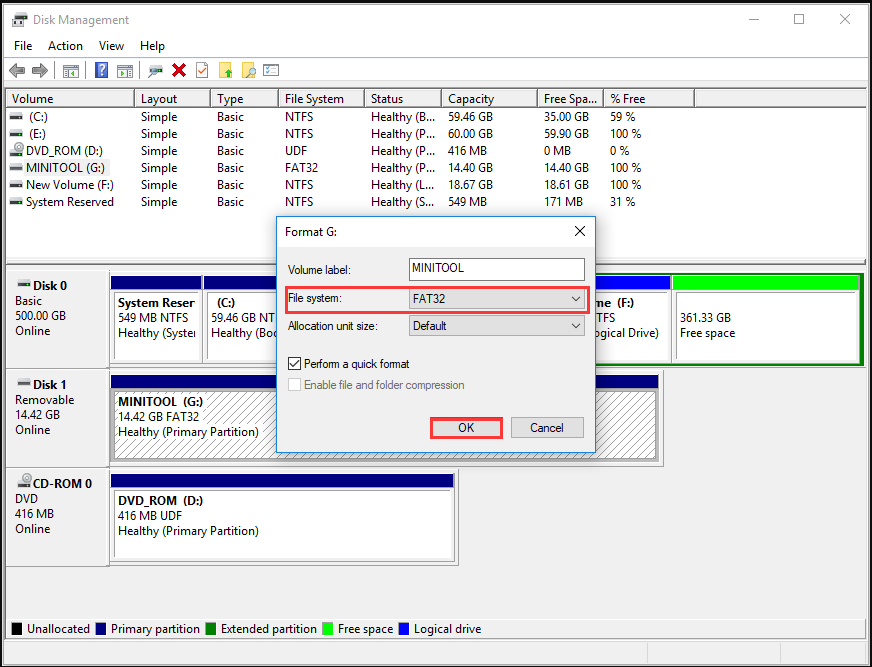This screenshot has height=667, width=872.
Task: Click the red X Delete toolbar icon
Action: [x=179, y=70]
